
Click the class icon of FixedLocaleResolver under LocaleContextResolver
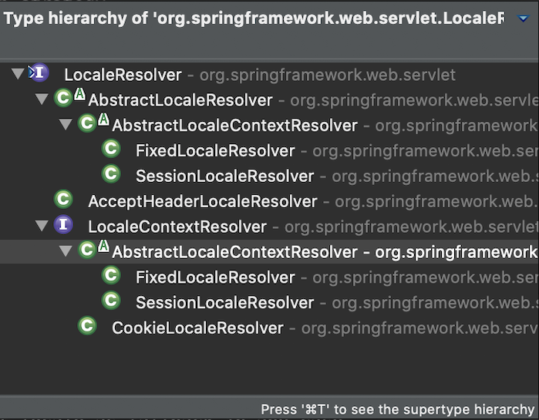click(x=111, y=275)
